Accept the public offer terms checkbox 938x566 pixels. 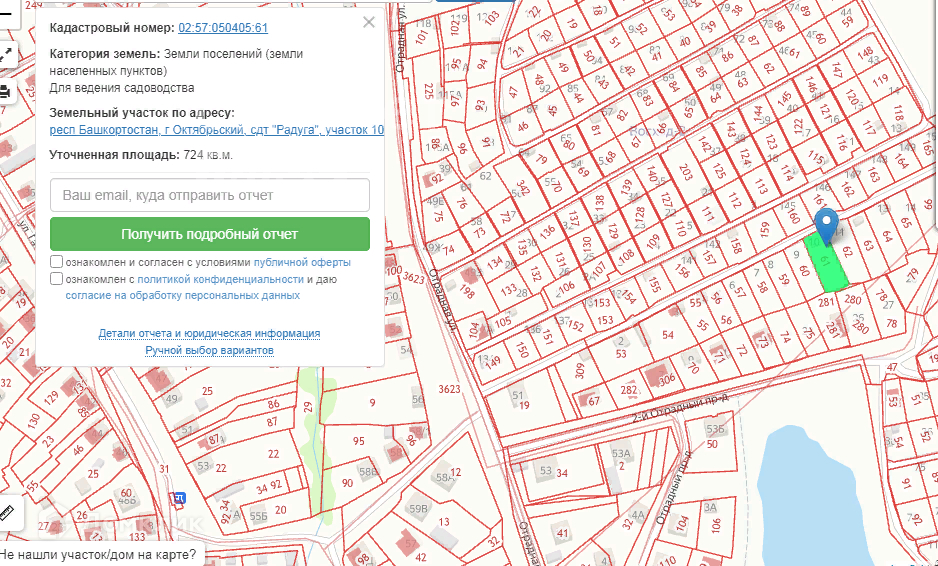(x=57, y=262)
